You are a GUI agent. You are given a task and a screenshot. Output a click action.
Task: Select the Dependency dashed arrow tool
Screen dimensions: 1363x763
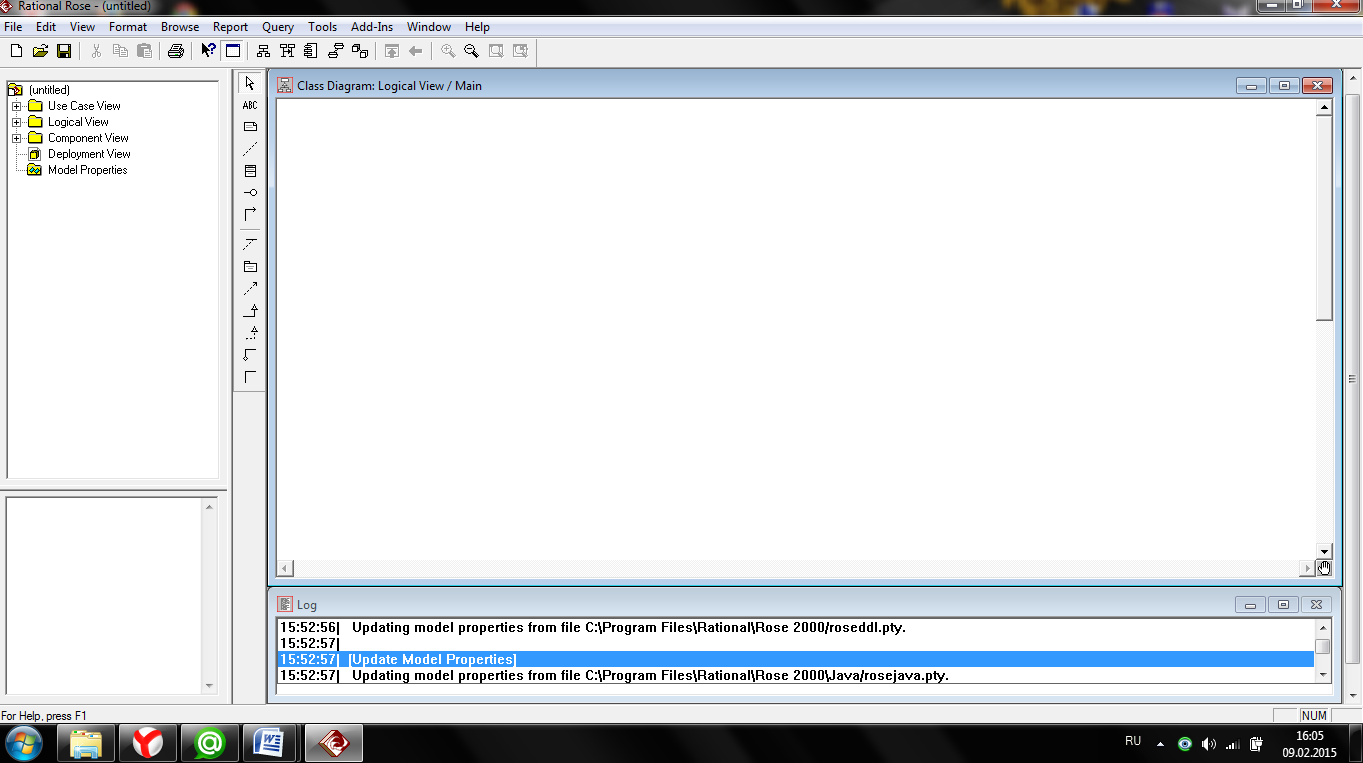pyautogui.click(x=250, y=288)
